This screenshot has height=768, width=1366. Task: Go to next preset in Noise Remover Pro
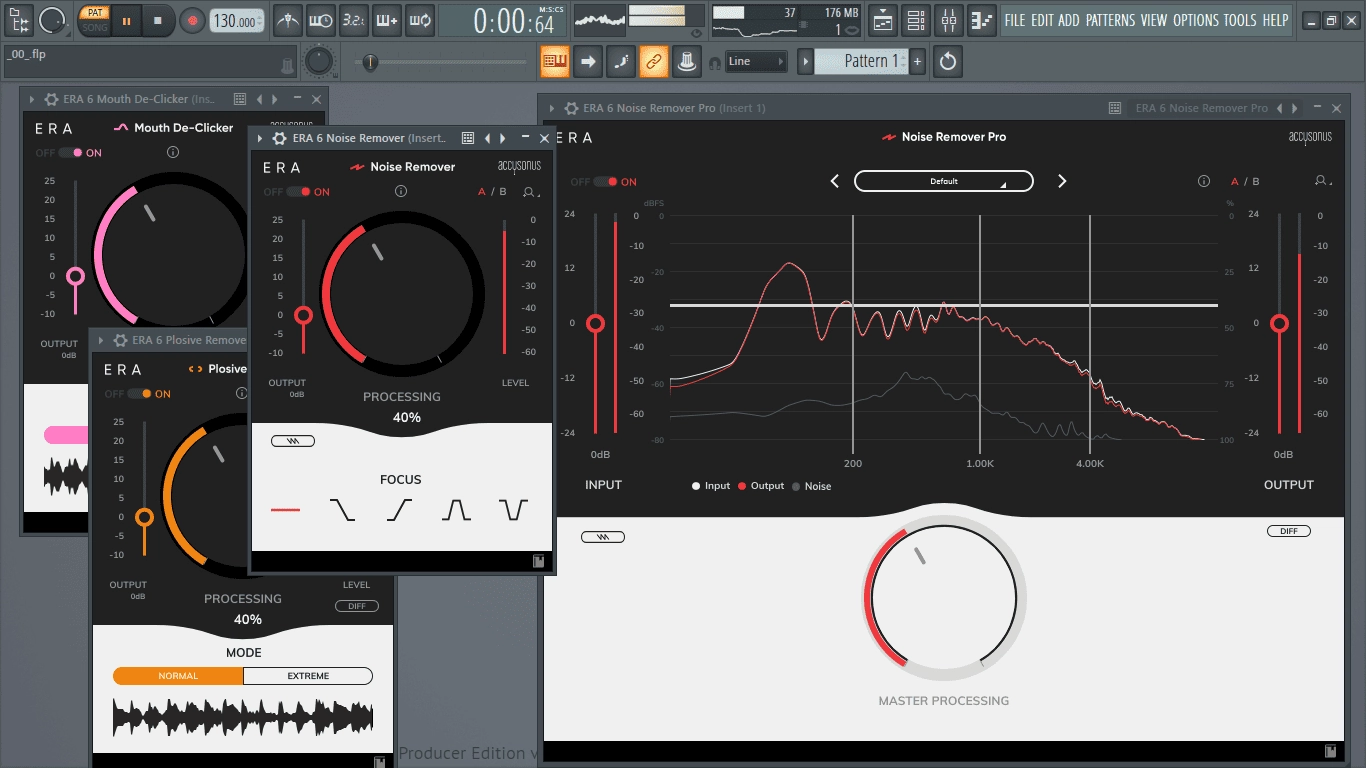(x=1062, y=181)
